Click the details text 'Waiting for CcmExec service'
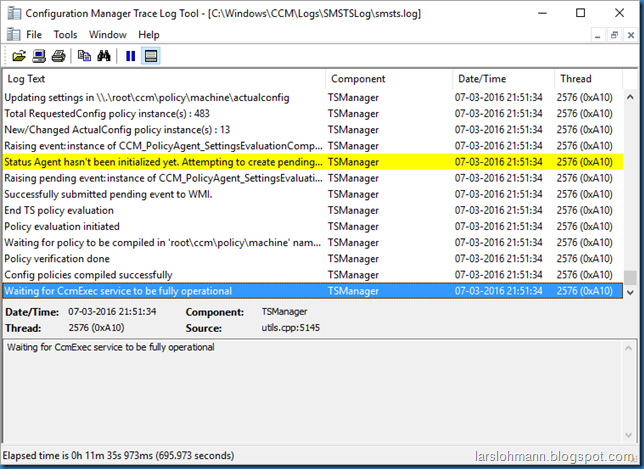This screenshot has width=644, height=469. pyautogui.click(x=110, y=347)
